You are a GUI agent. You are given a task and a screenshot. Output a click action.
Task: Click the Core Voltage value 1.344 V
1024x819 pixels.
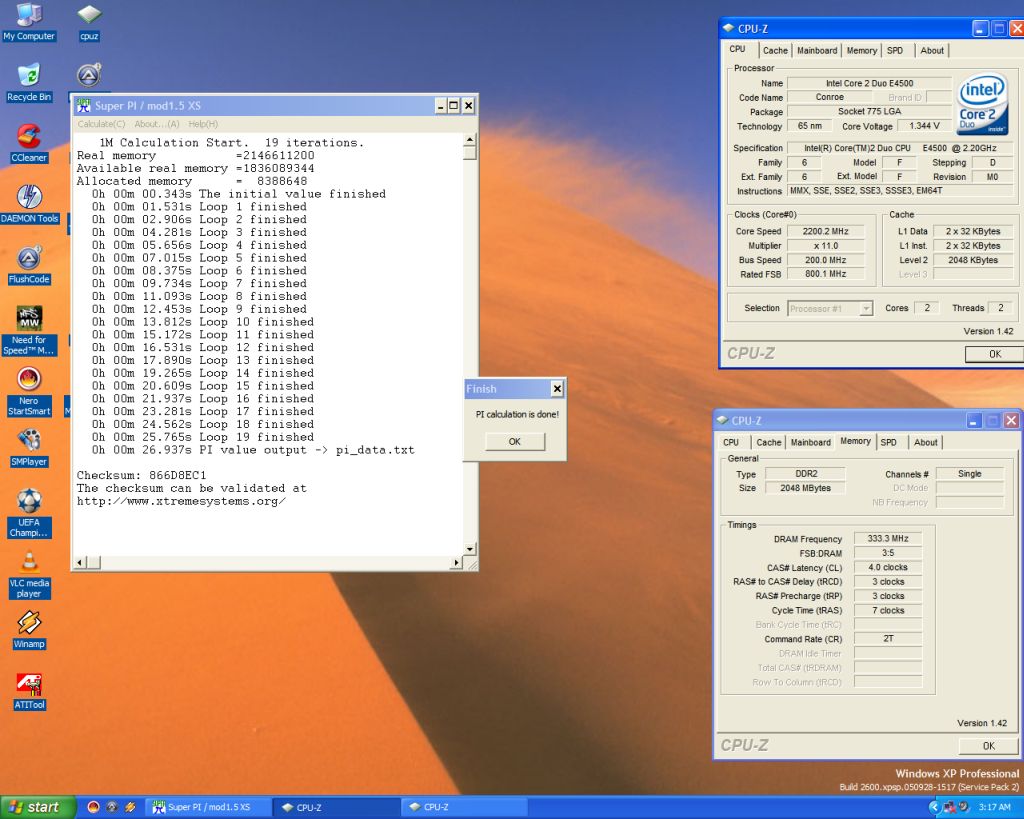click(x=923, y=126)
